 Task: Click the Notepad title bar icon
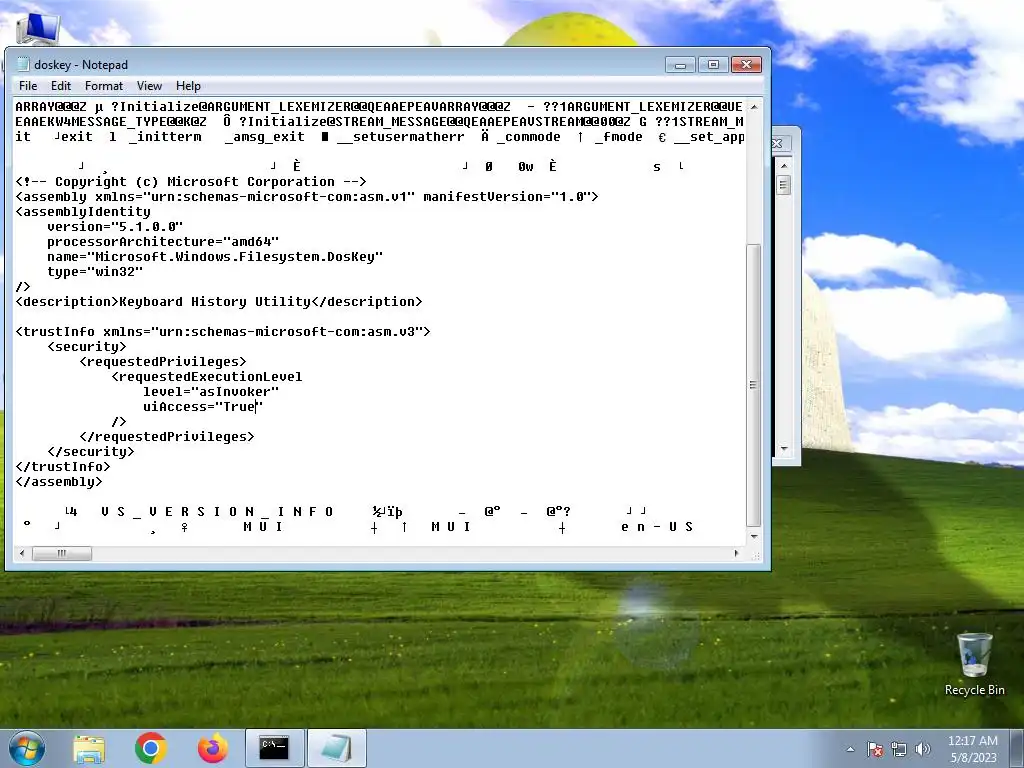(x=23, y=64)
